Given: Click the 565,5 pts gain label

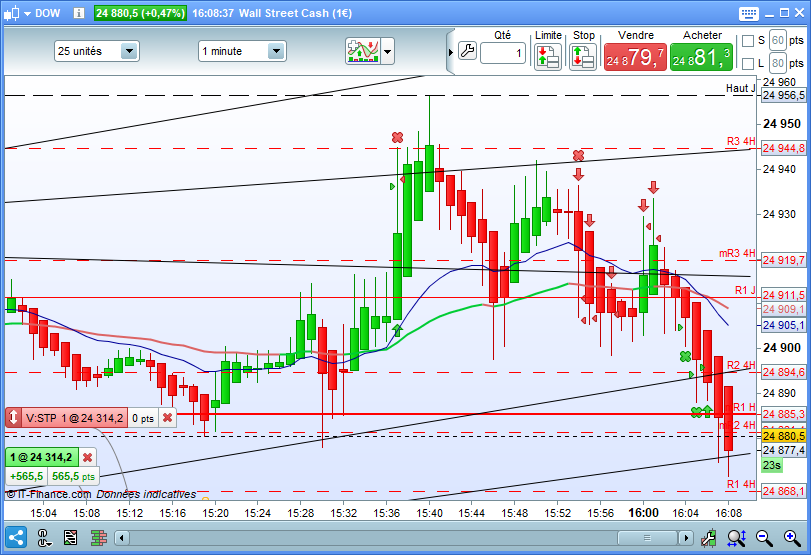Looking at the screenshot, I should click(x=73, y=476).
